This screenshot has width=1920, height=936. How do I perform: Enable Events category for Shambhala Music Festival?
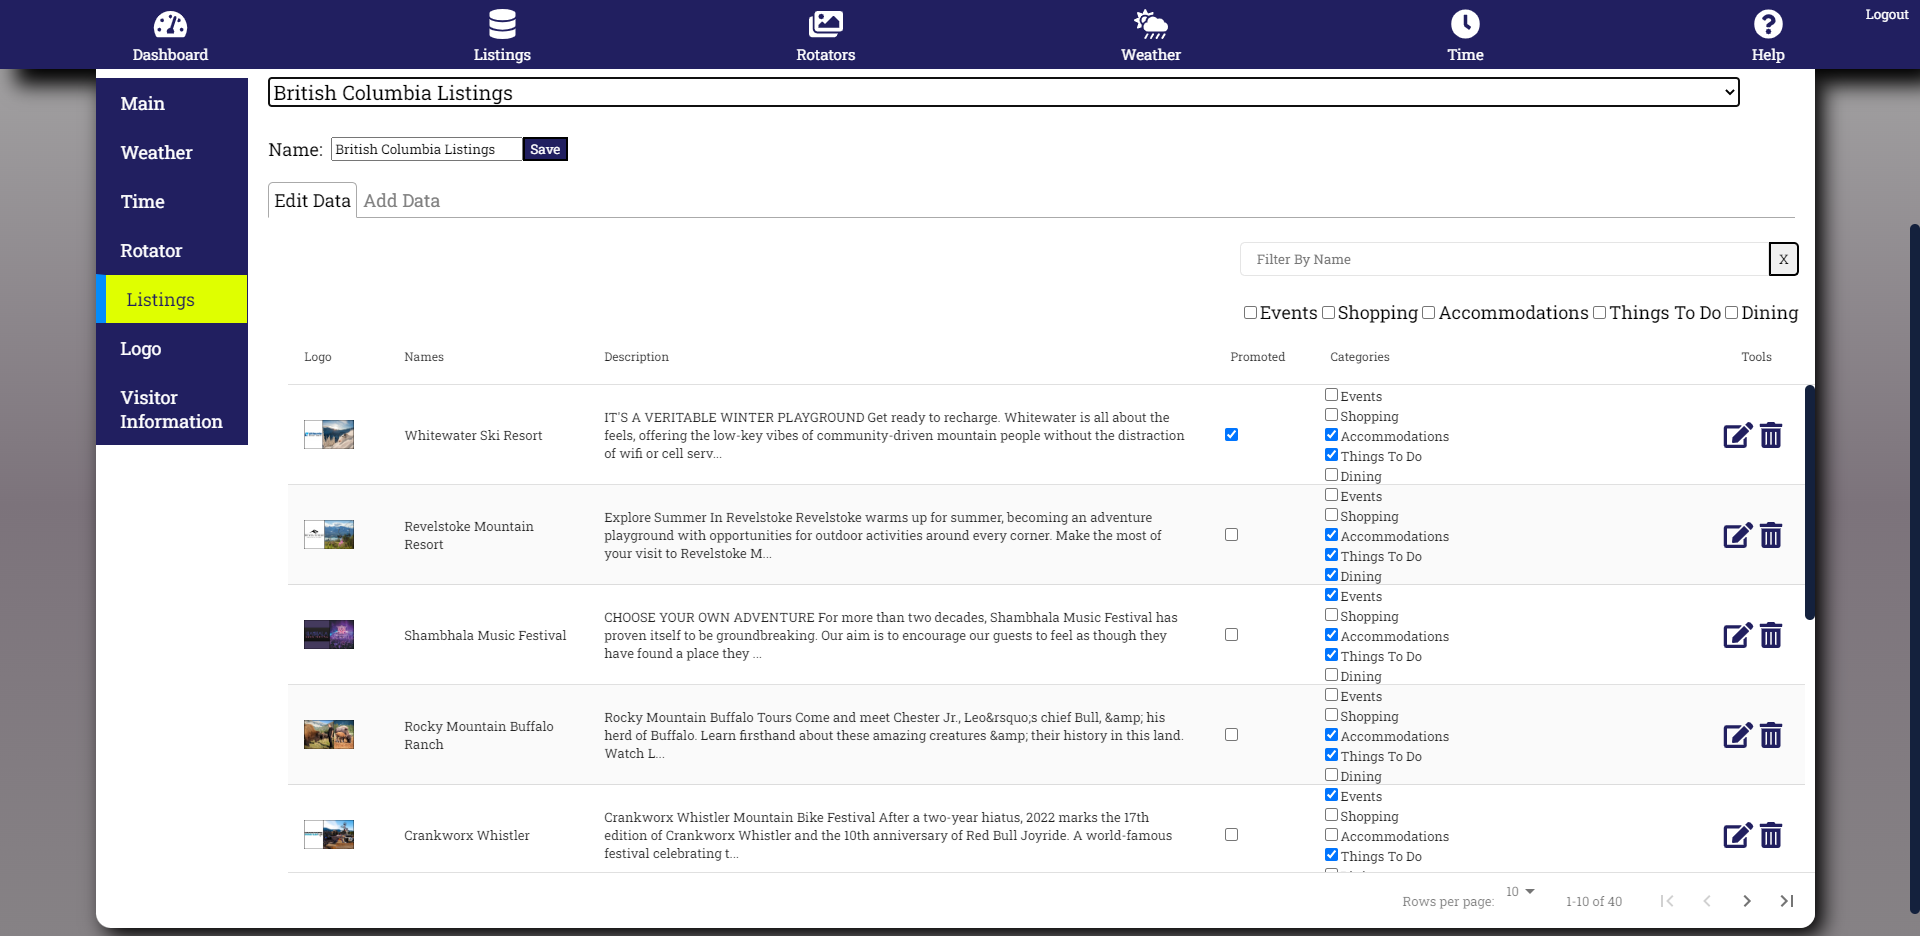pyautogui.click(x=1331, y=594)
